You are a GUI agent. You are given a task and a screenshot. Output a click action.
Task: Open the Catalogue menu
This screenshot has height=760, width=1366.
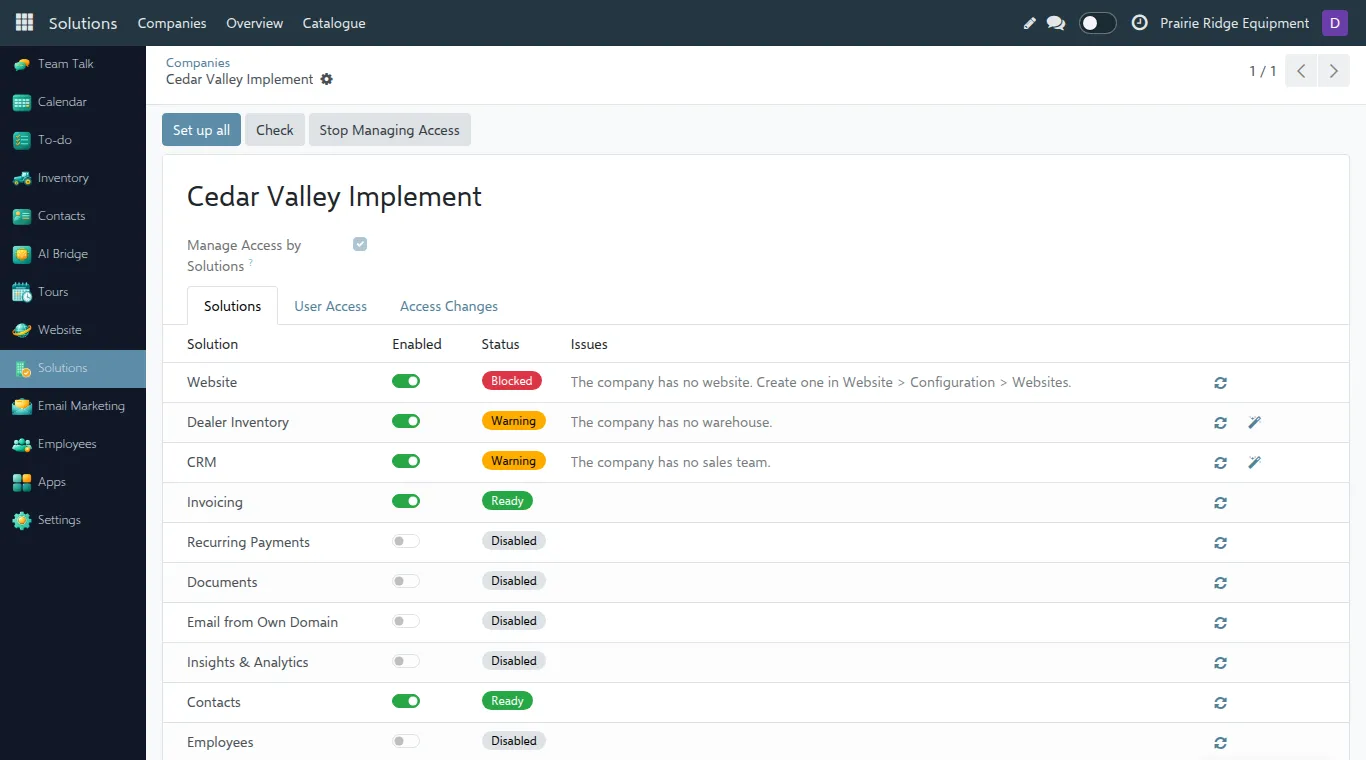coord(334,23)
